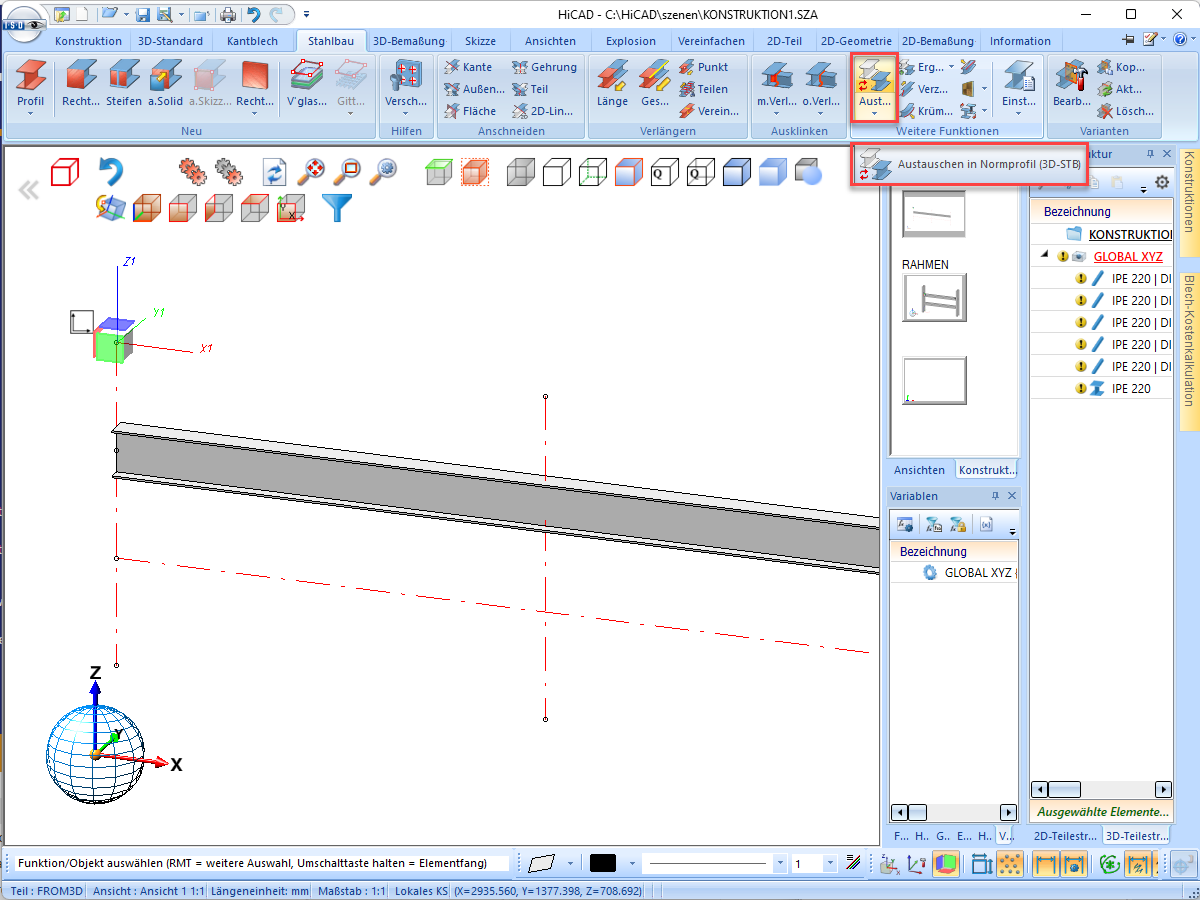
Task: Open the black color swatch selector
Action: [603, 863]
